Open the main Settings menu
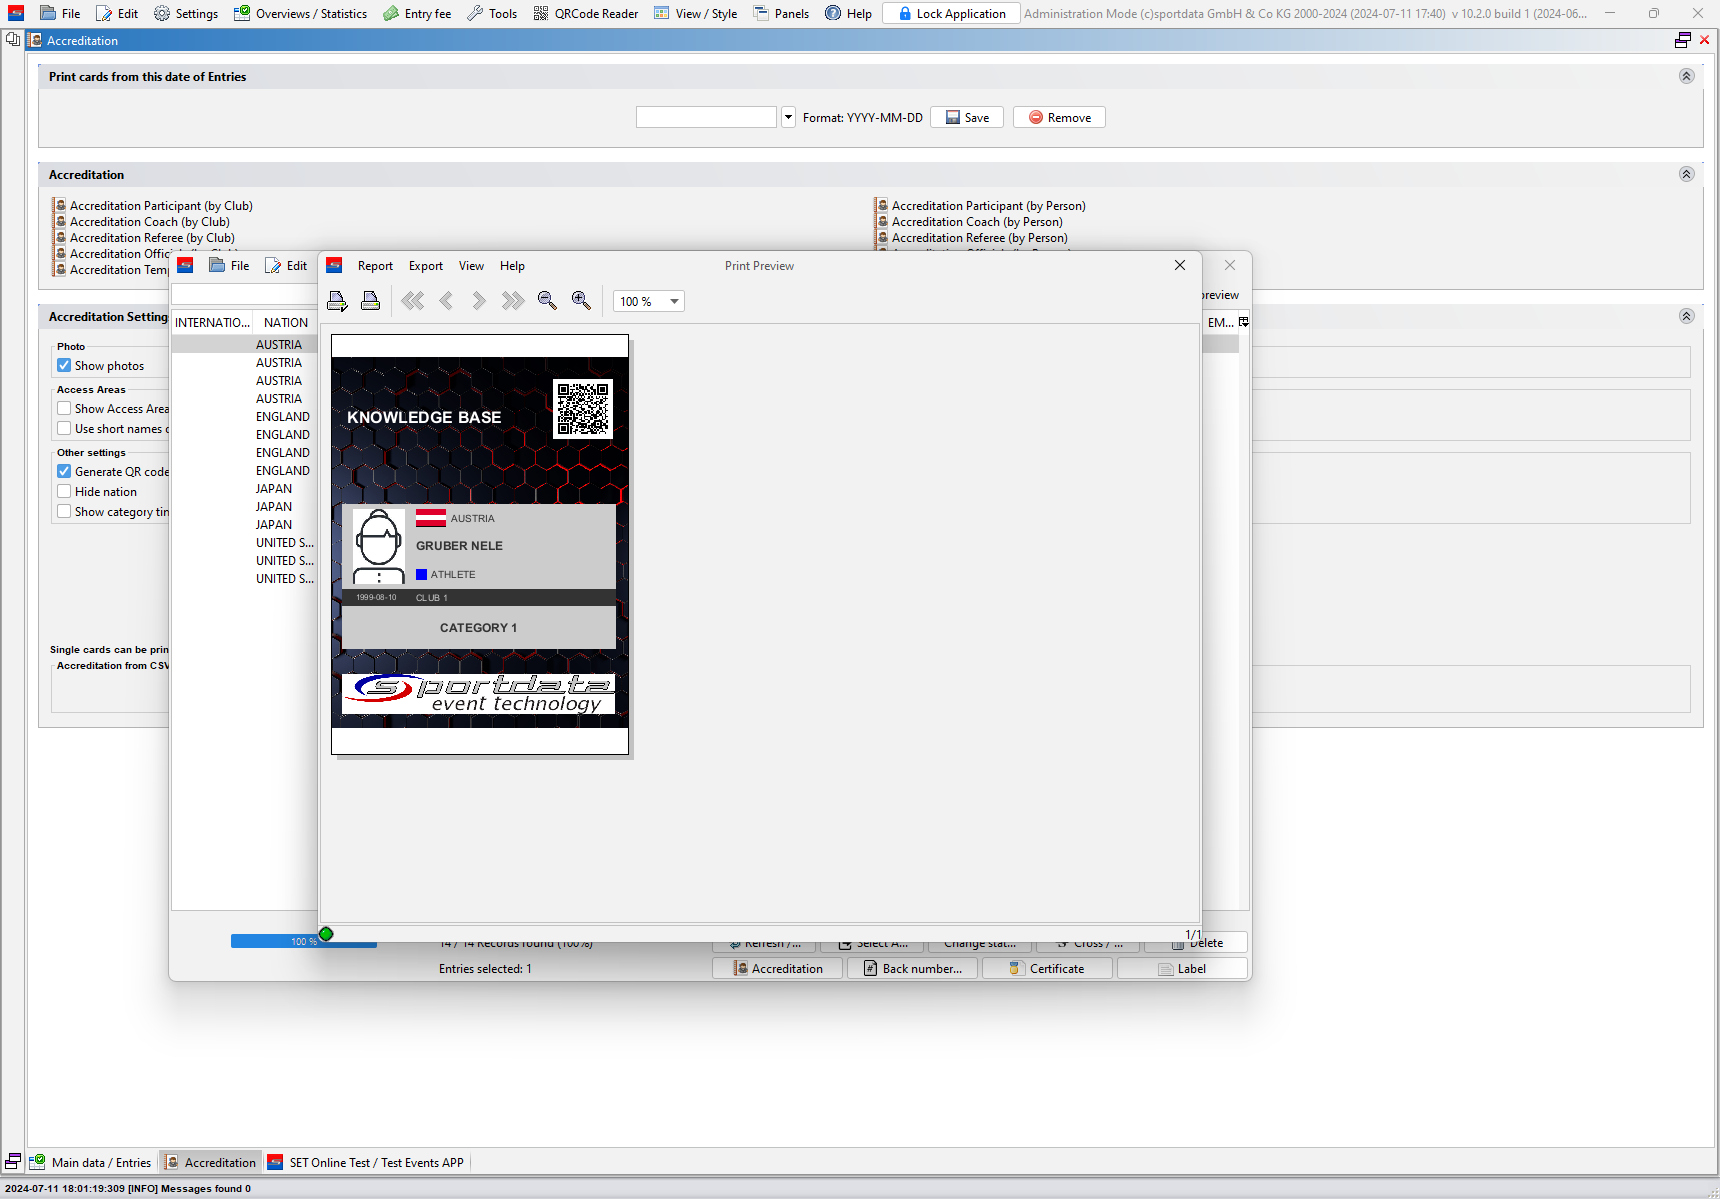1720x1200 pixels. [x=186, y=13]
